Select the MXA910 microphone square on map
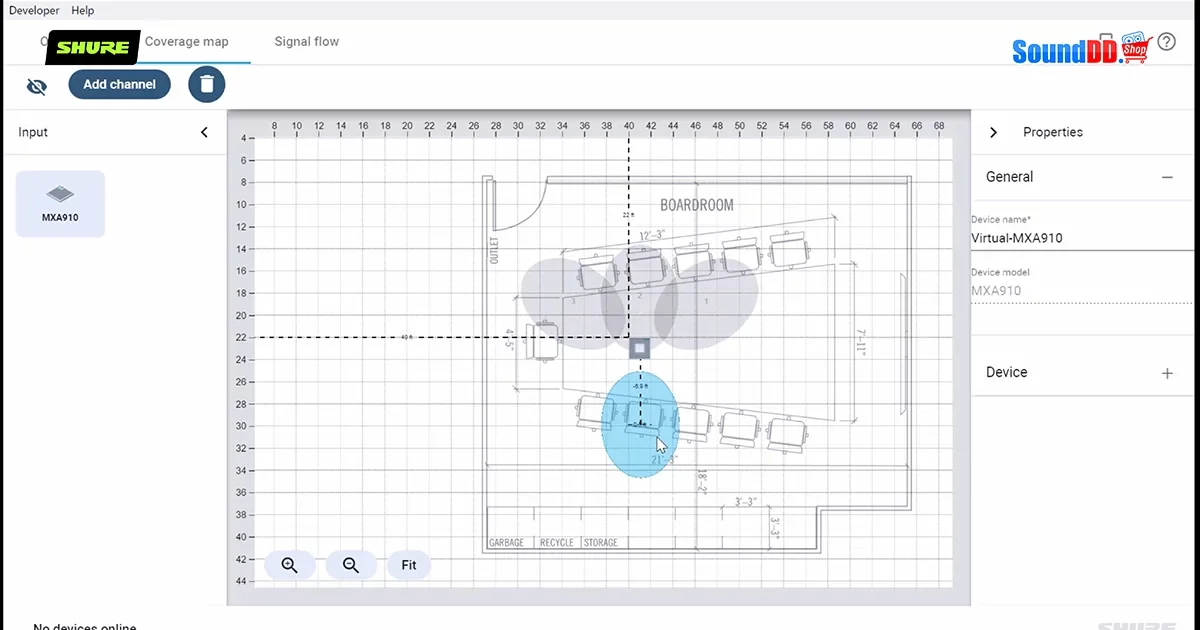This screenshot has height=630, width=1200. [x=640, y=348]
